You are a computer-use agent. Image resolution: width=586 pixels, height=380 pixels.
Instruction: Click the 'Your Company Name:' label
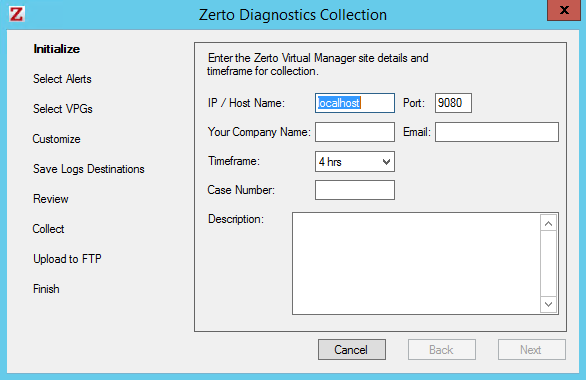(x=259, y=132)
